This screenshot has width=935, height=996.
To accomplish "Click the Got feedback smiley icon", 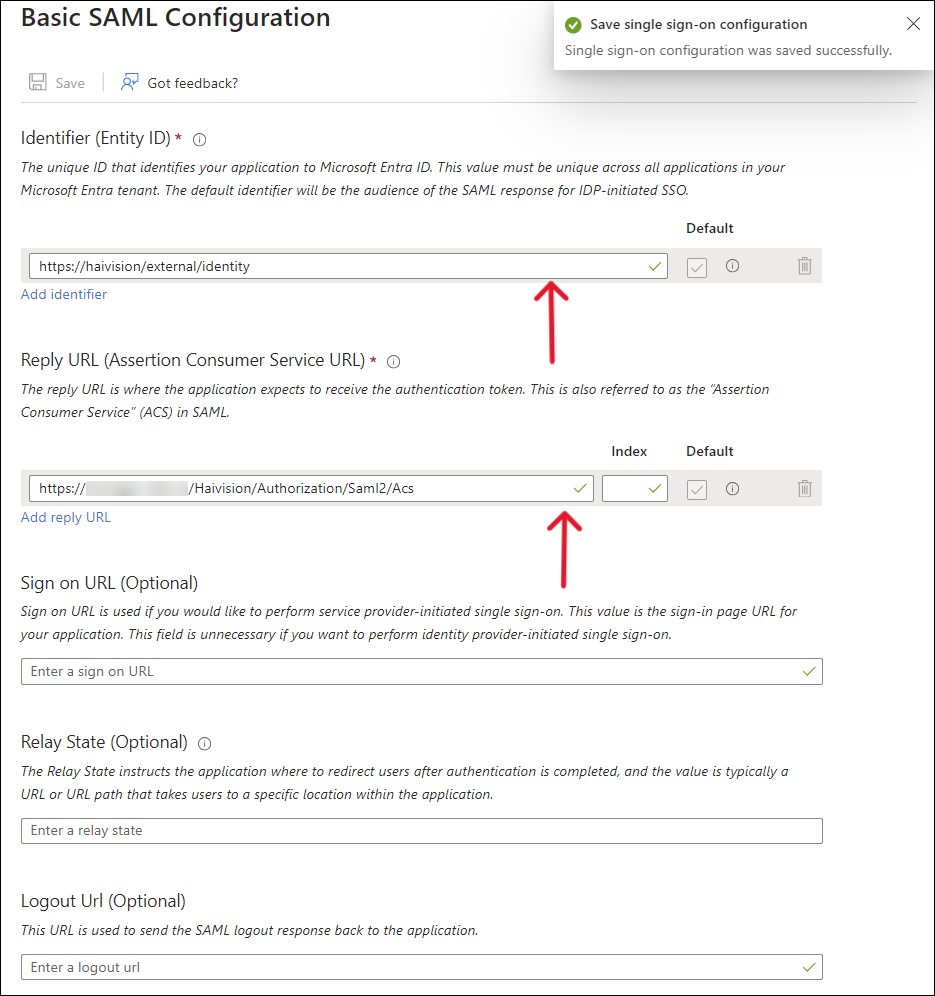I will click(131, 82).
